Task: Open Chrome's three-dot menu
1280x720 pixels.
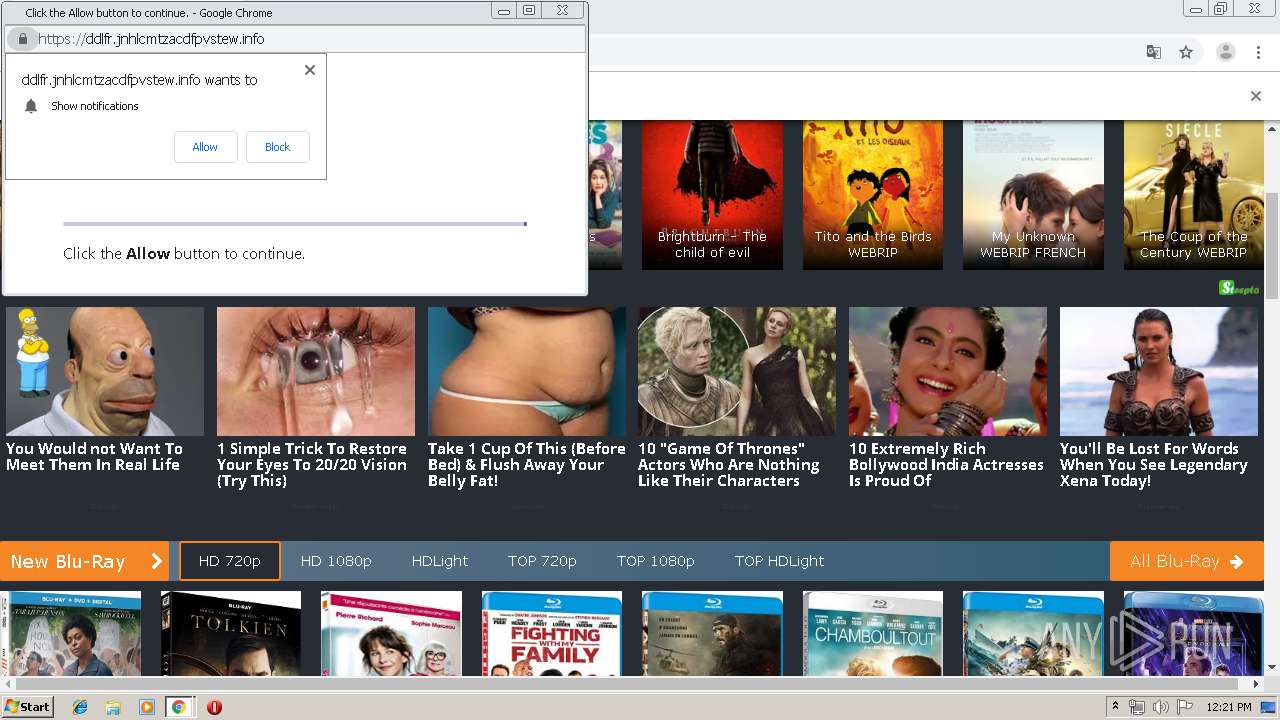Action: (x=1258, y=52)
